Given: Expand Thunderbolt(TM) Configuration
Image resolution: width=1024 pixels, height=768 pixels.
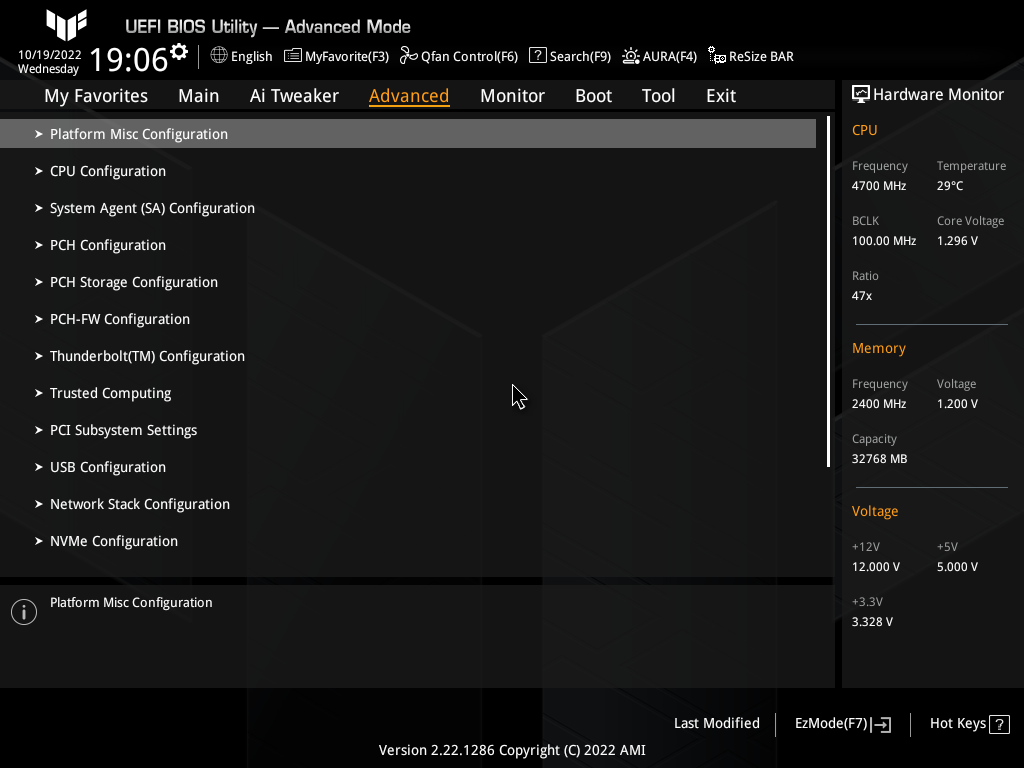Looking at the screenshot, I should (x=147, y=355).
